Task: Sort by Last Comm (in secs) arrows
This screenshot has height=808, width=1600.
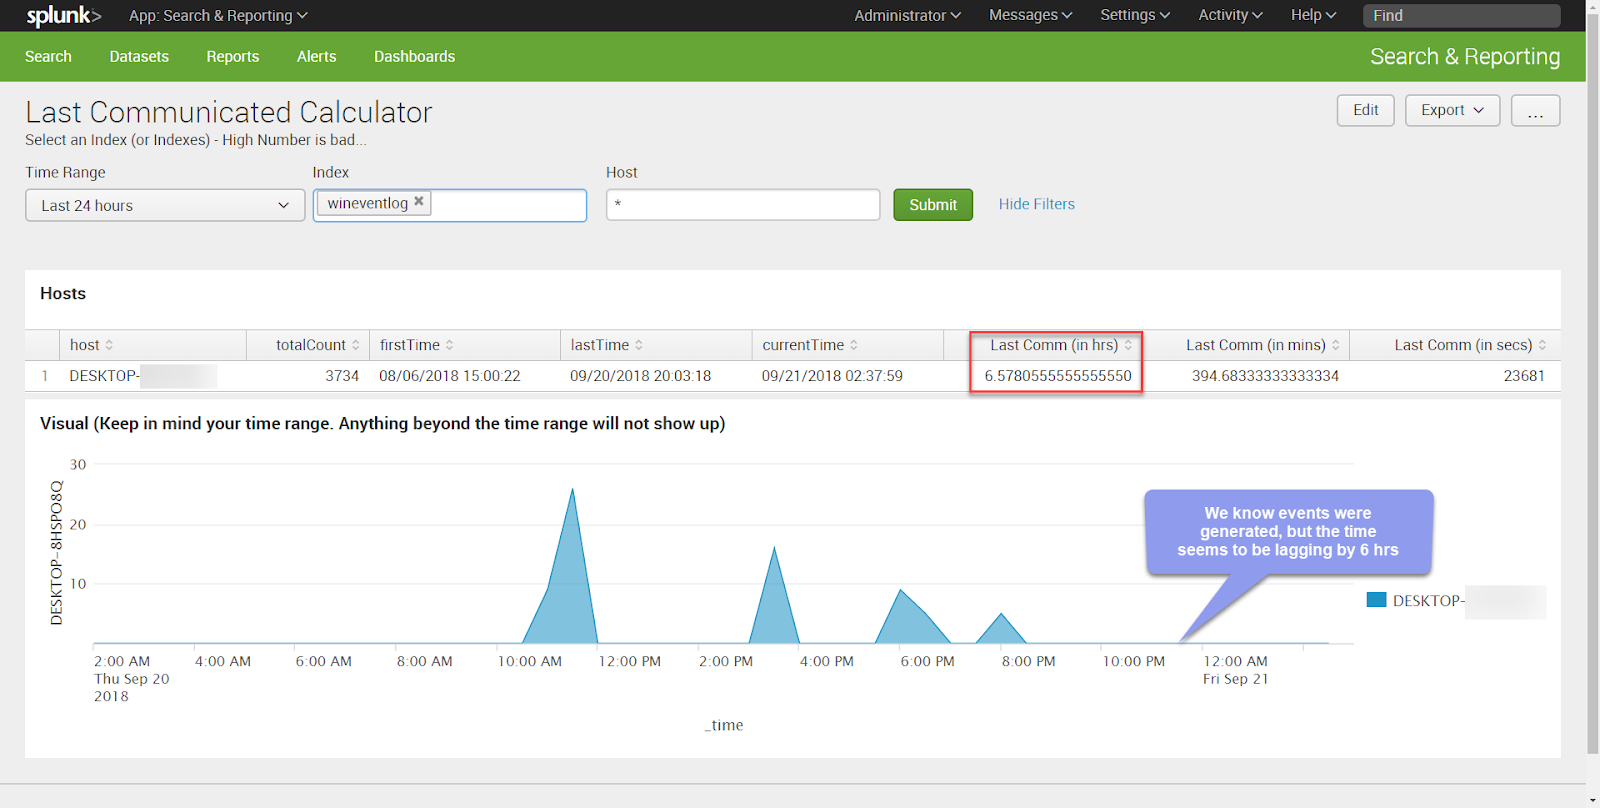Action: [x=1542, y=345]
